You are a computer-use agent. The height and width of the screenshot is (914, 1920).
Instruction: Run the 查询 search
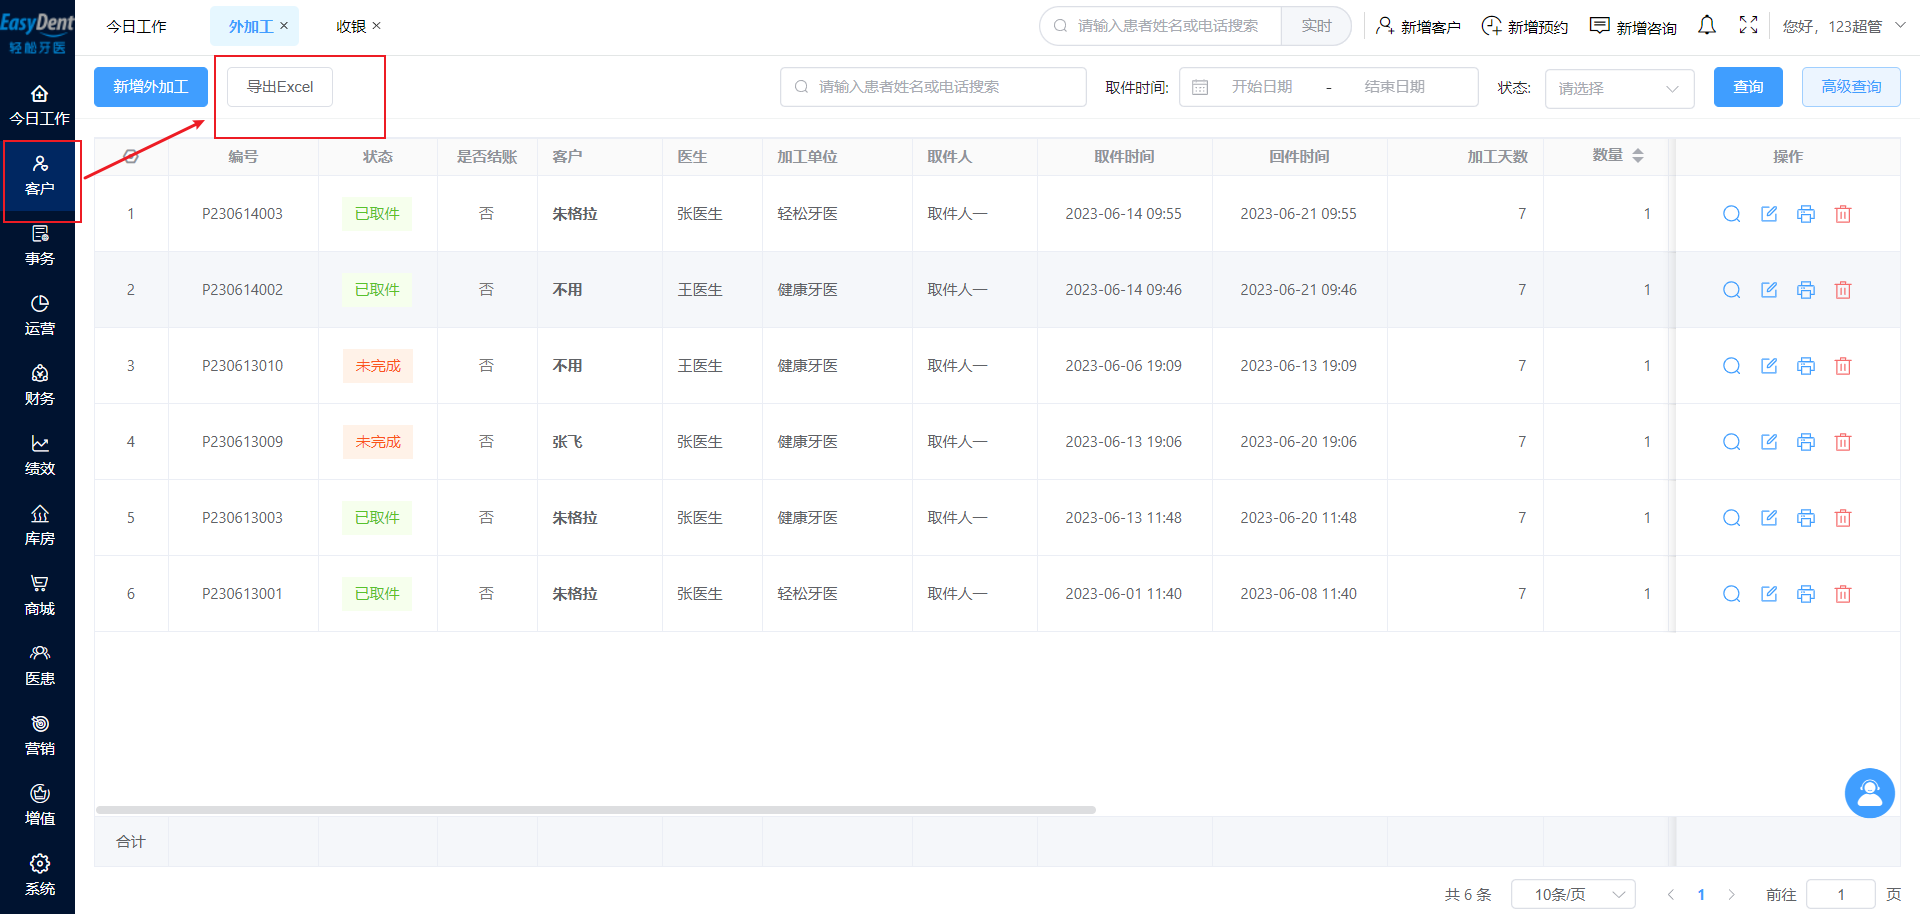tap(1748, 87)
